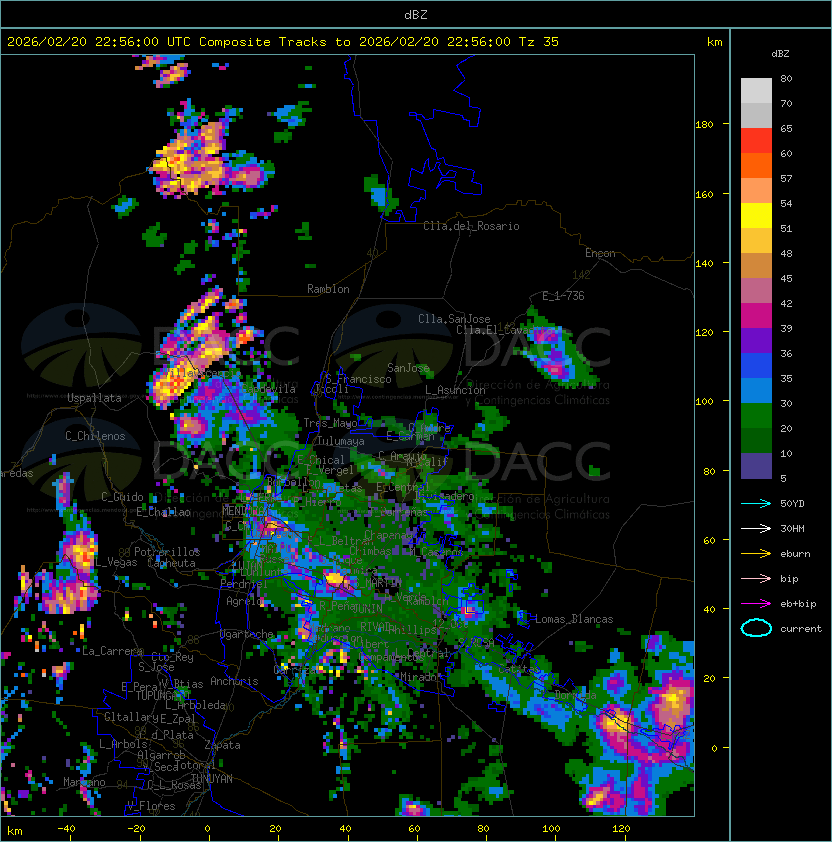Click the 'V_Flores' map label
This screenshot has height=842, width=832.
tap(151, 806)
